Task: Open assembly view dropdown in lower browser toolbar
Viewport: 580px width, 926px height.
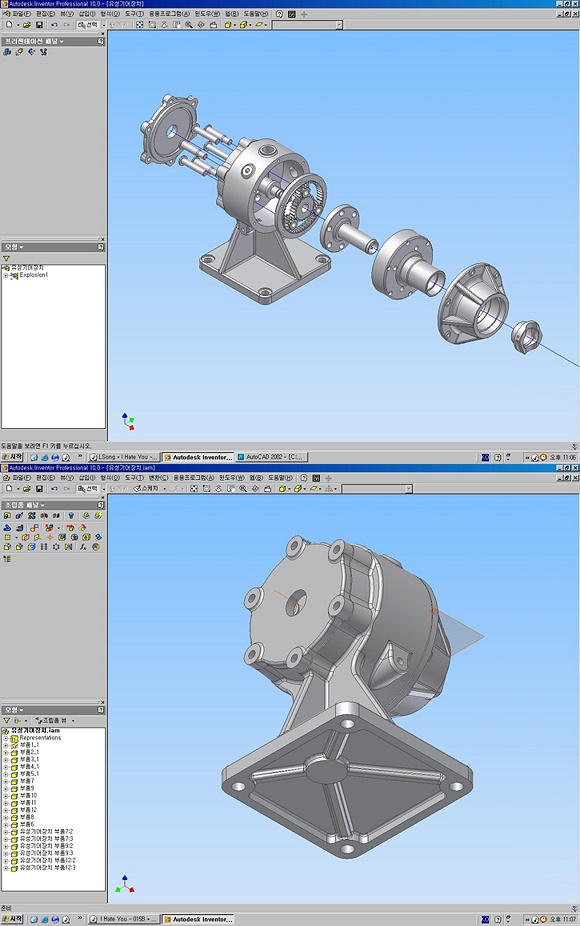Action: click(x=73, y=720)
